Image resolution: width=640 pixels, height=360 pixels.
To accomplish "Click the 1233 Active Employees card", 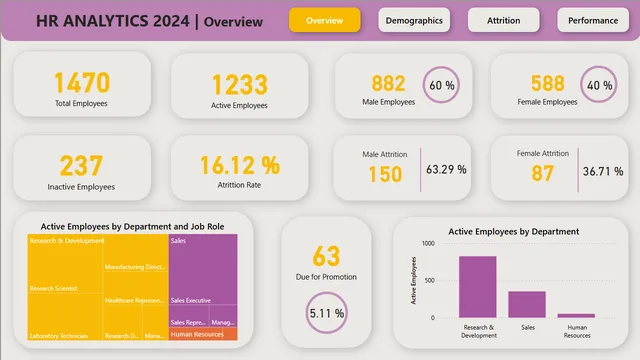I will [x=240, y=86].
